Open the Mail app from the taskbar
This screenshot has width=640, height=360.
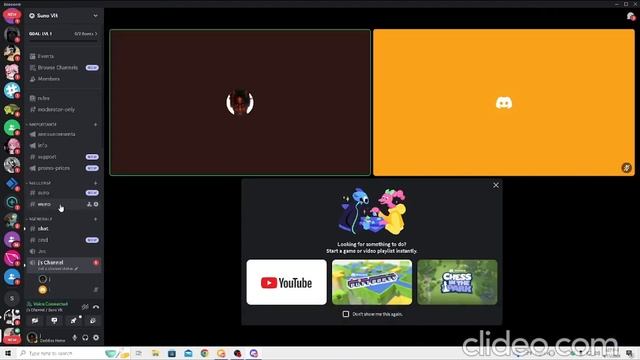pyautogui.click(x=188, y=353)
